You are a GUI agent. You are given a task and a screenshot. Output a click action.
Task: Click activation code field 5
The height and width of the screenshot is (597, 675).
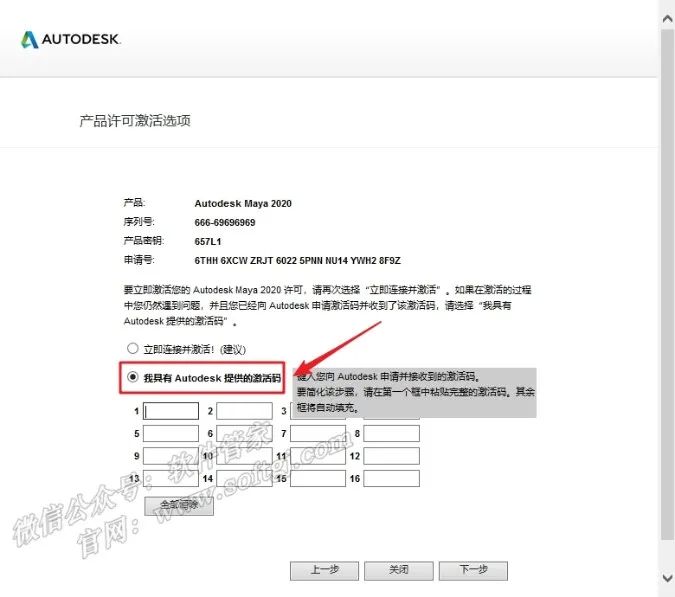(171, 433)
